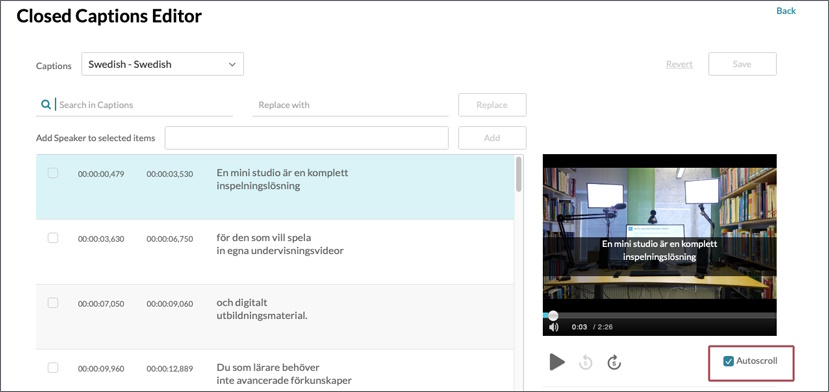
Task: Mute the video volume
Action: pos(554,327)
